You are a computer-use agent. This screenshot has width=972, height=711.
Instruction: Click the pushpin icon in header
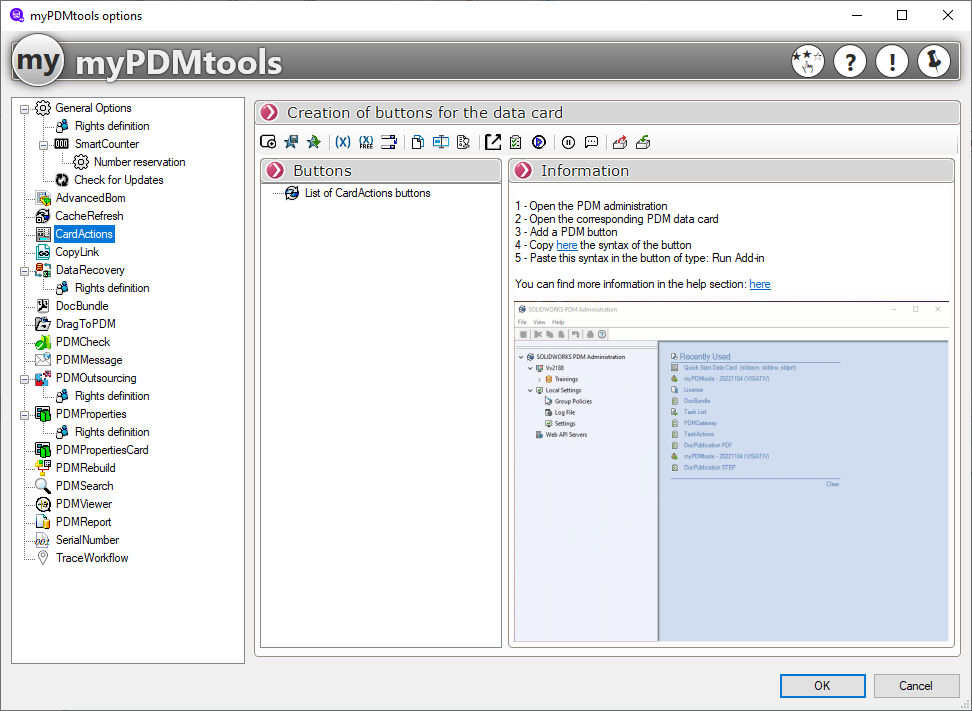pyautogui.click(x=933, y=62)
